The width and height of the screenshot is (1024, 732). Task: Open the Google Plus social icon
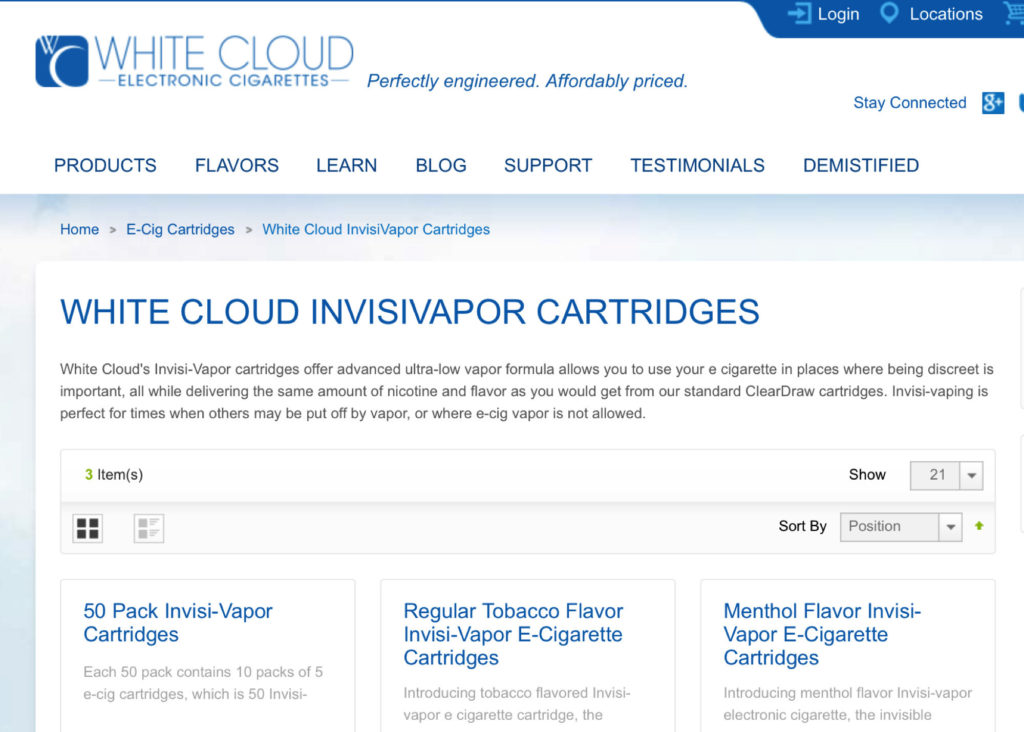(x=993, y=103)
